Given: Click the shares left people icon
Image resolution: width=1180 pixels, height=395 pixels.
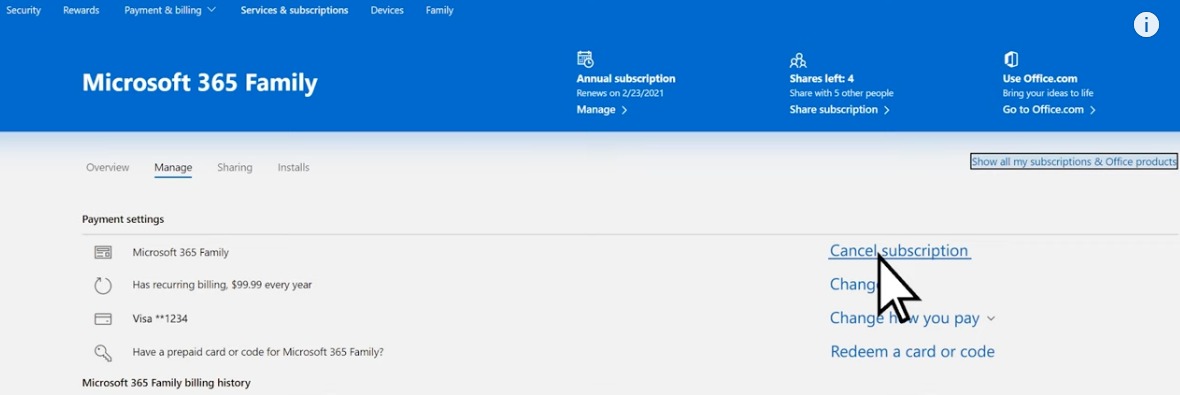Looking at the screenshot, I should [x=798, y=60].
